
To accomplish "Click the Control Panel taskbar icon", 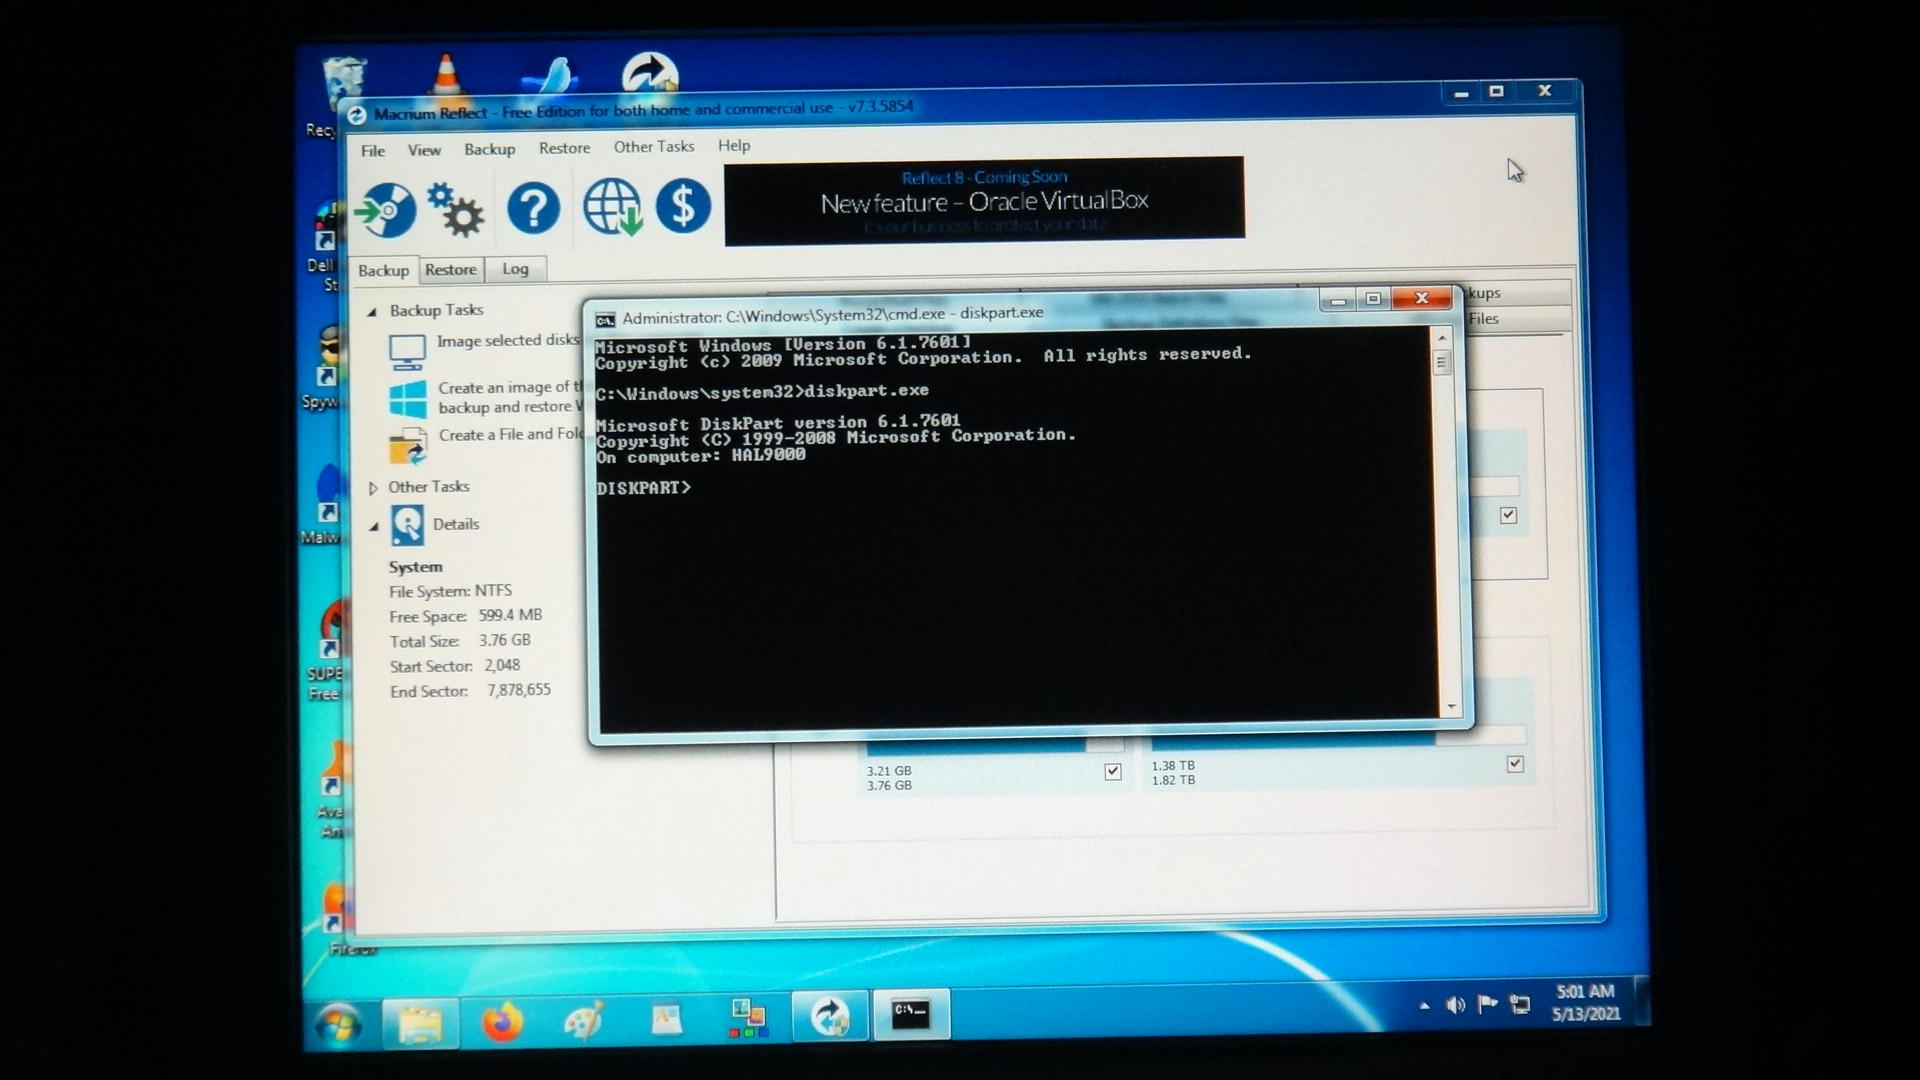I will click(748, 1018).
